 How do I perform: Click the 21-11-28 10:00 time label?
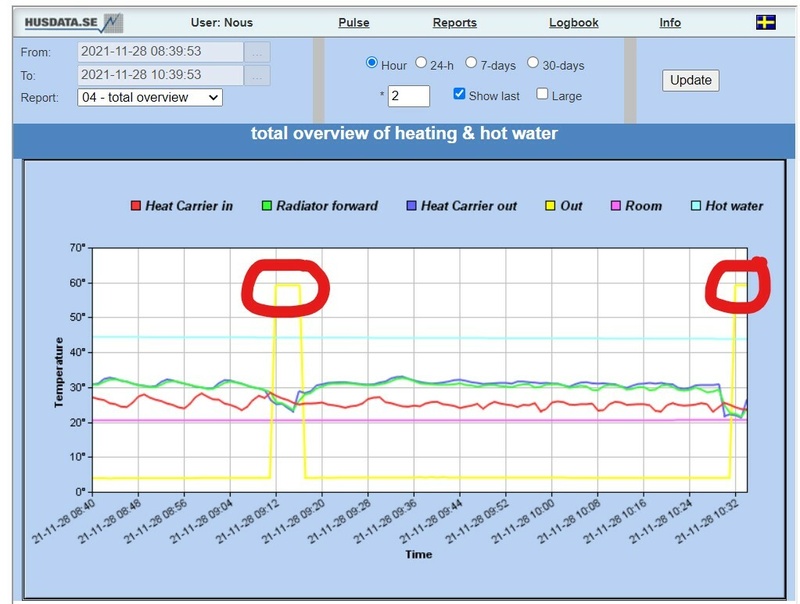523,520
